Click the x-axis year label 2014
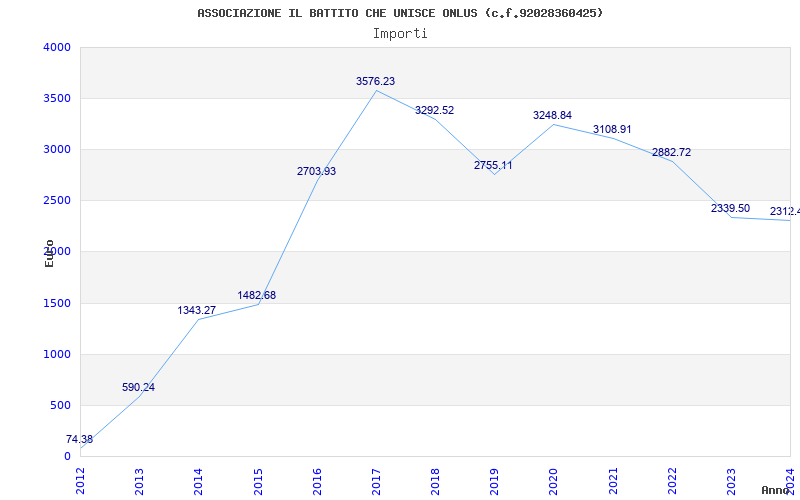This screenshot has width=800, height=500. coord(199,481)
